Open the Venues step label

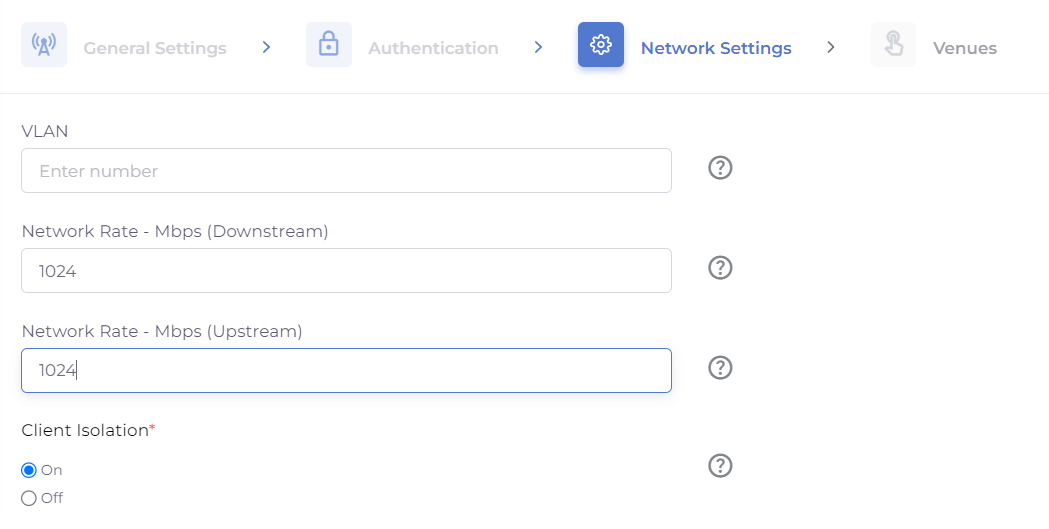964,48
